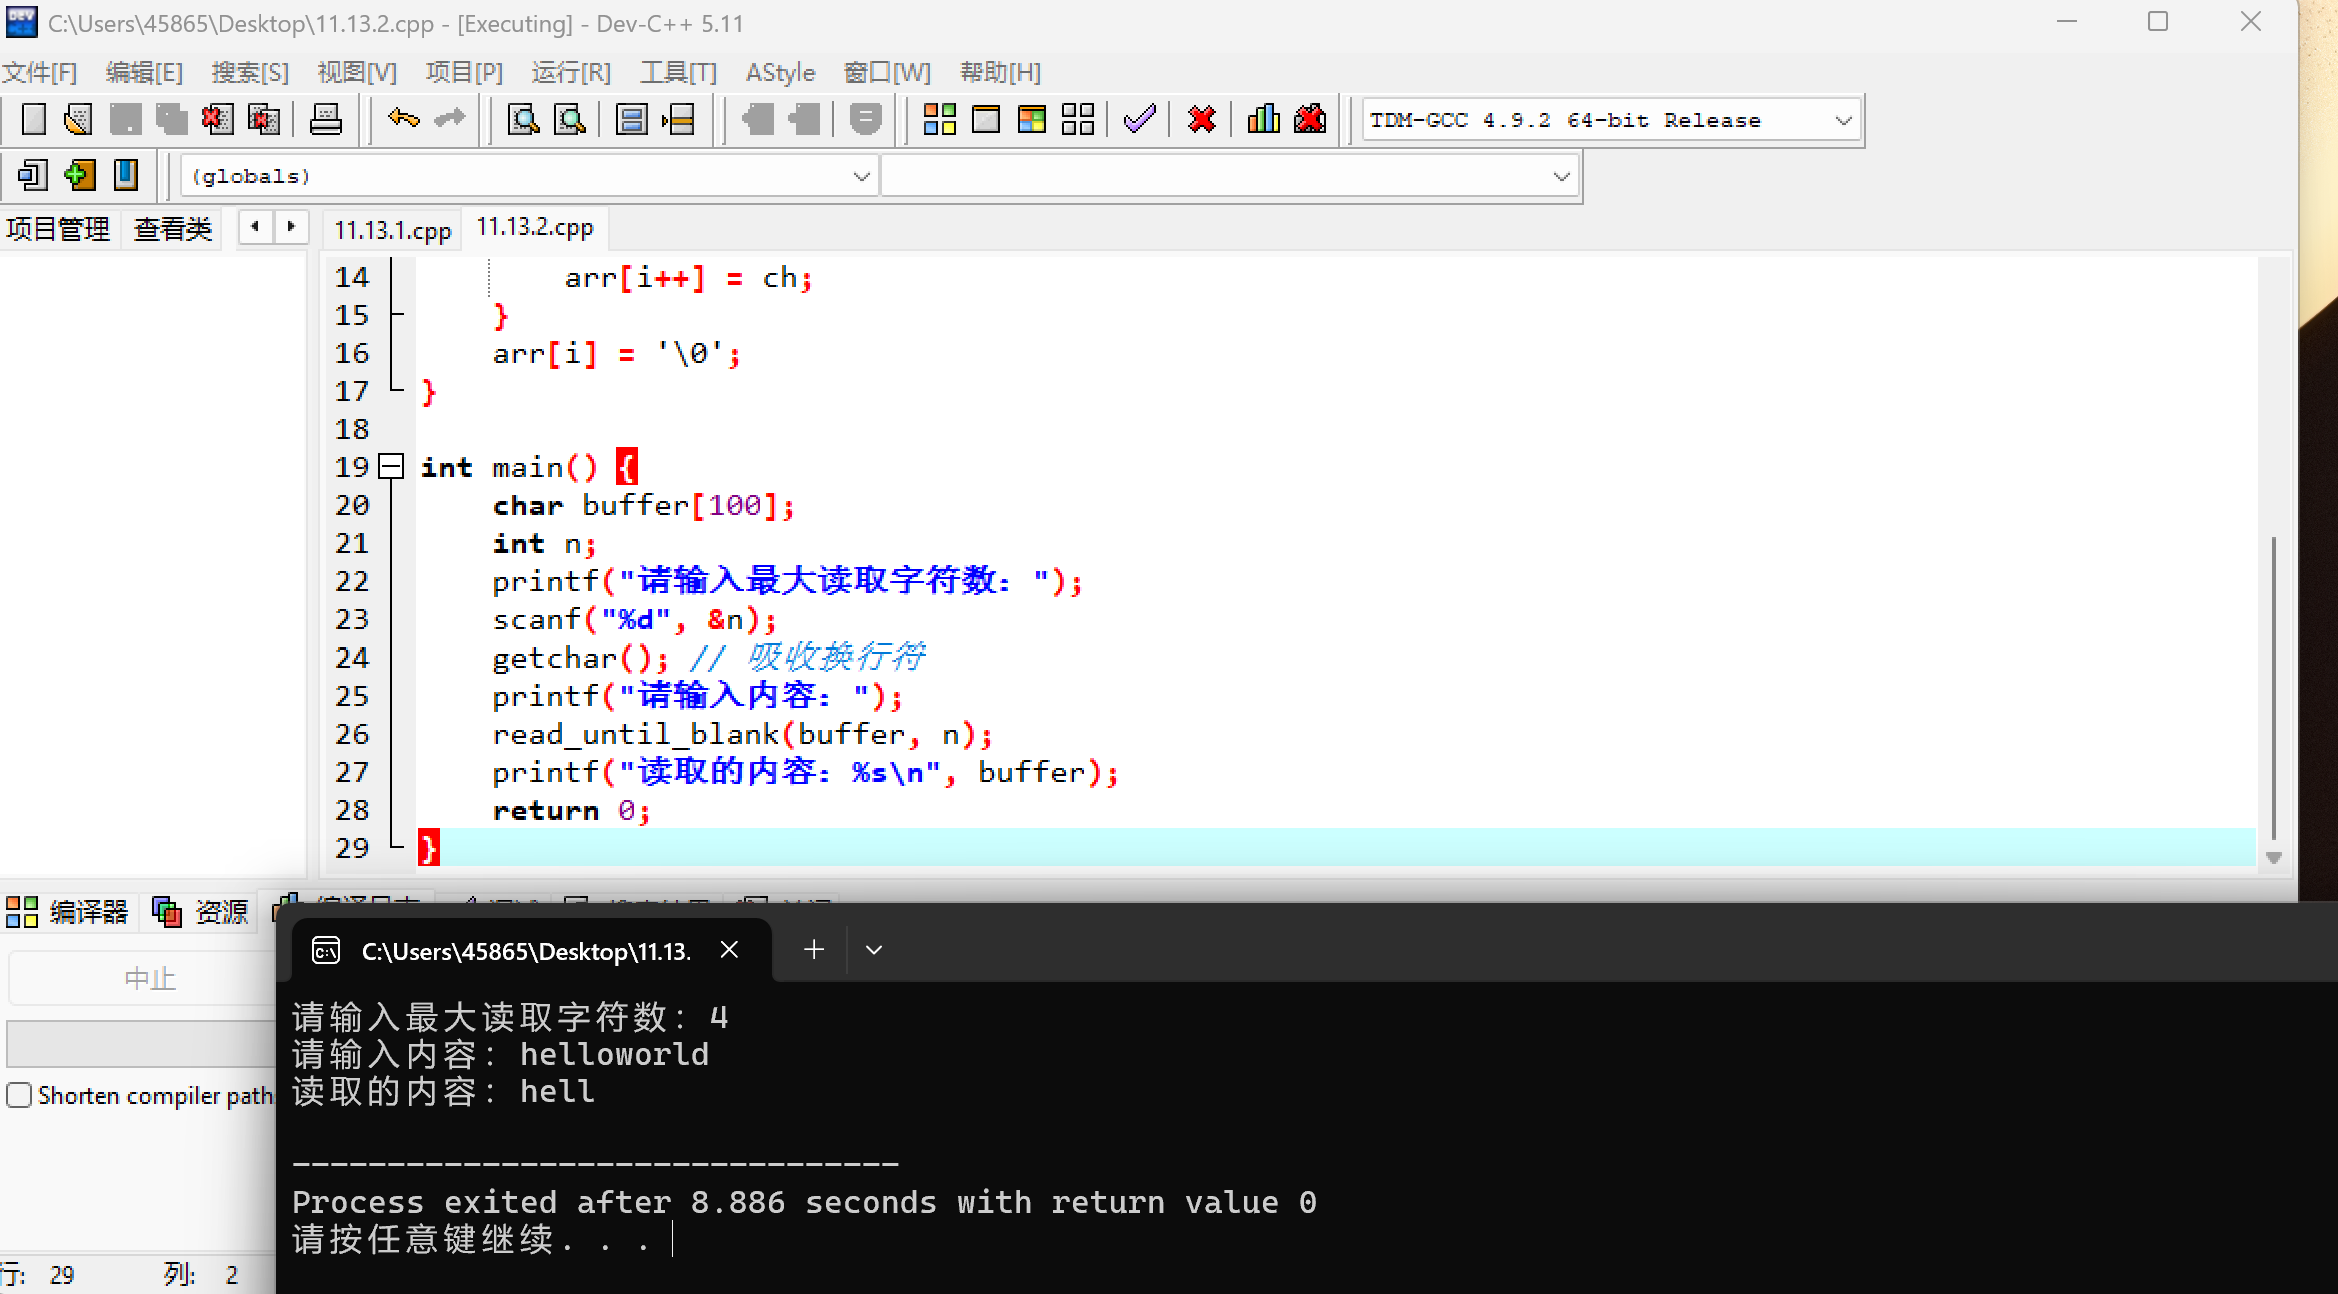Expand the (globals) scope dropdown
This screenshot has width=2338, height=1294.
861,176
